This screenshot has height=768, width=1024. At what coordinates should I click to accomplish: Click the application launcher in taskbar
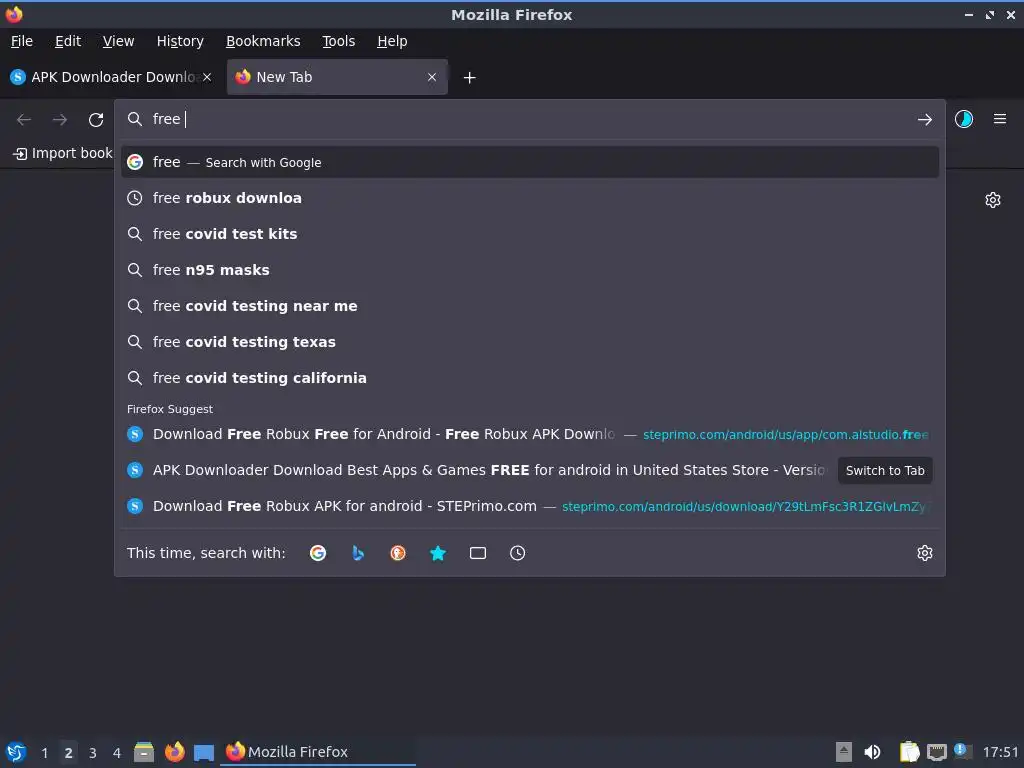point(16,752)
